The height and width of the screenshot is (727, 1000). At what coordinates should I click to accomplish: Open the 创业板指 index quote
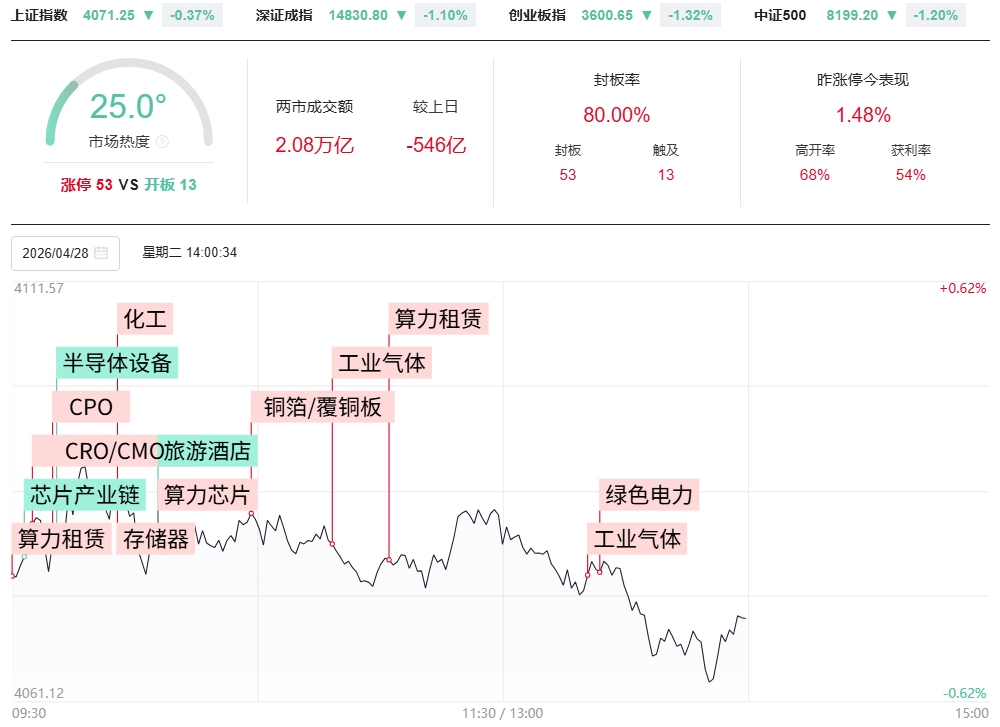click(x=537, y=15)
